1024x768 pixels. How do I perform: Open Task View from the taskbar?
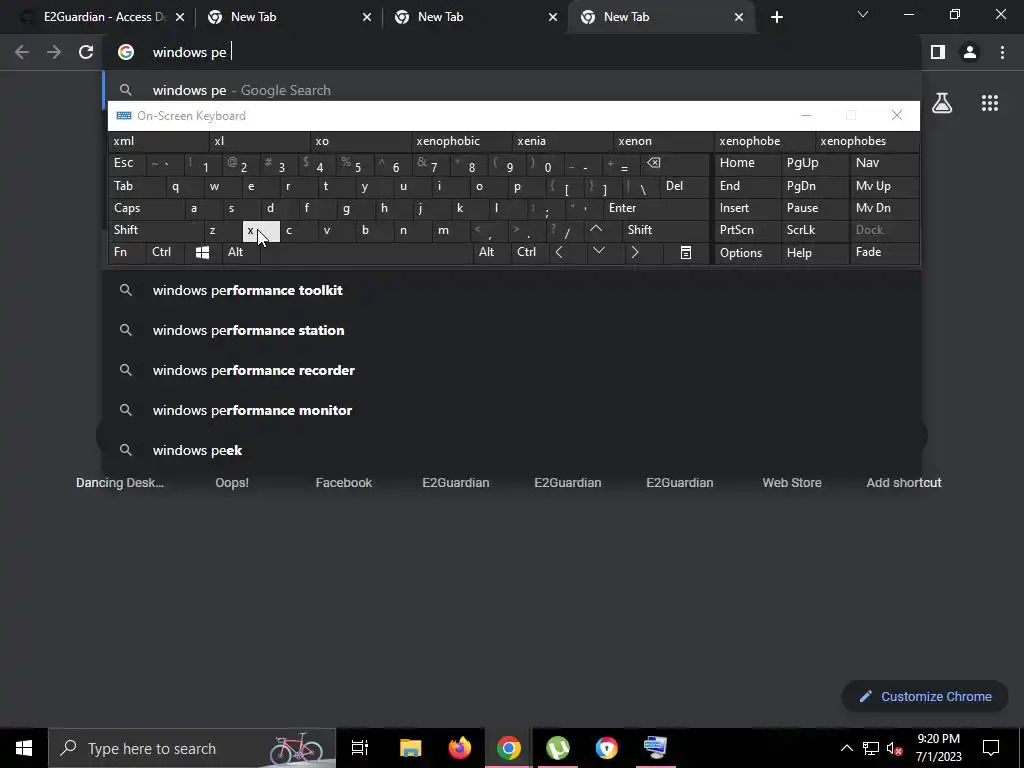pos(360,748)
